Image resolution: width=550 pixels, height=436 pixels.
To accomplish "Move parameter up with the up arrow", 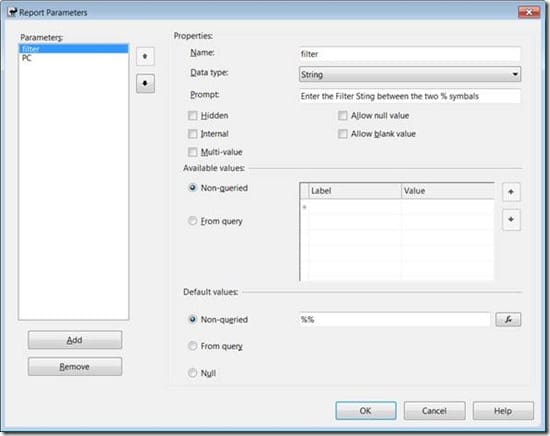I will click(145, 56).
